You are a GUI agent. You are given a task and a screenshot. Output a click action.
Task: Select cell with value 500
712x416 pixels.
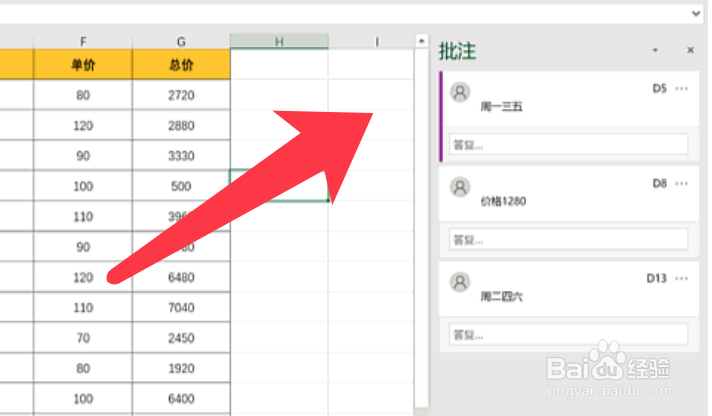(181, 186)
